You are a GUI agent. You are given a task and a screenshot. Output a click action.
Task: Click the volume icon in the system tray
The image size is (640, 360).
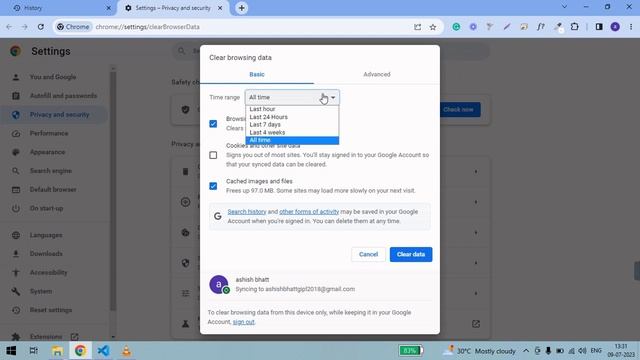[x=582, y=351]
